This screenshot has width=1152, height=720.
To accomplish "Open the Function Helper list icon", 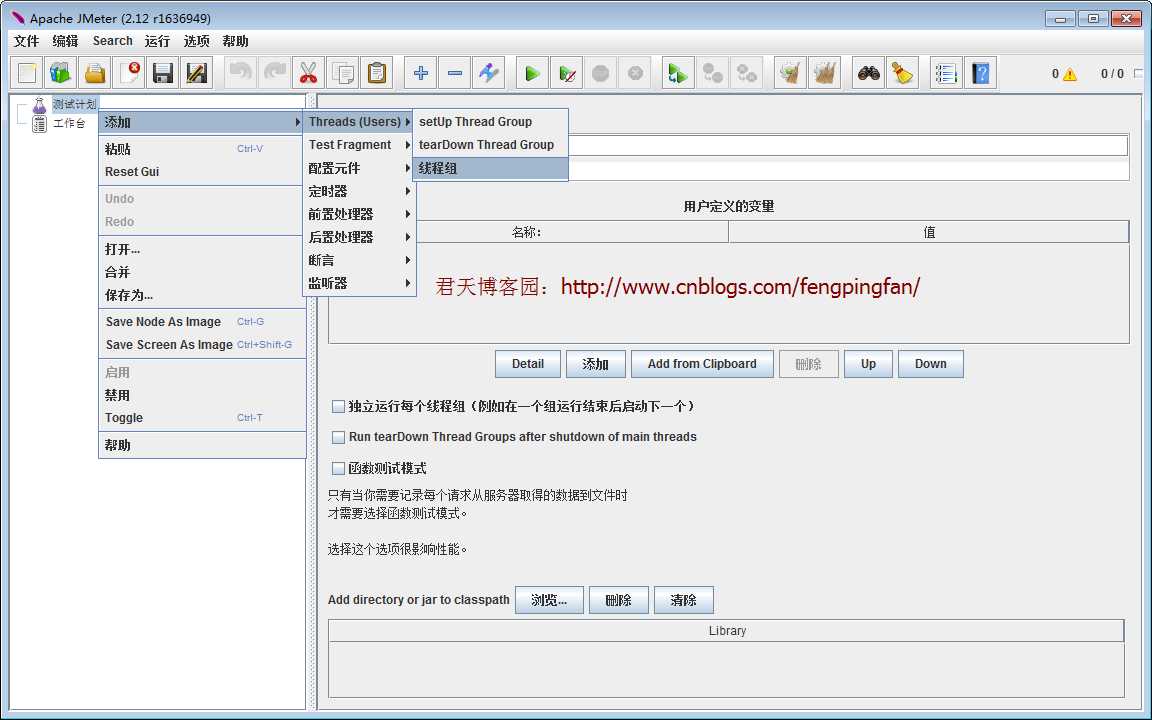I will [x=946, y=73].
